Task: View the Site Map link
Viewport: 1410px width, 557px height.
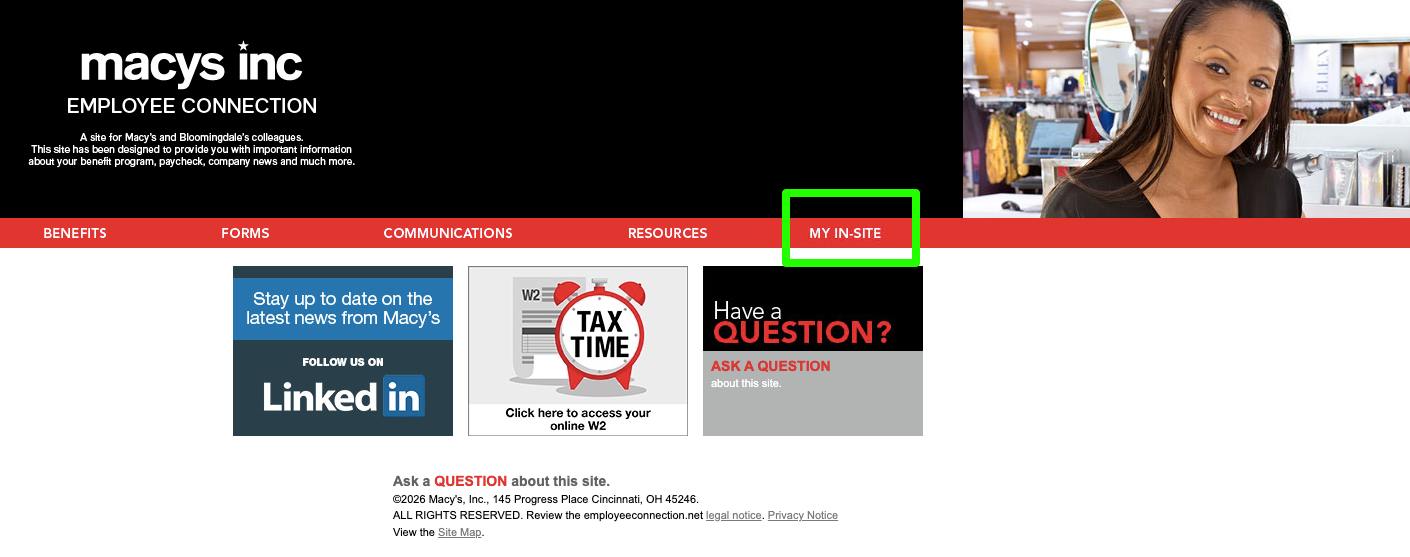Action: (459, 532)
